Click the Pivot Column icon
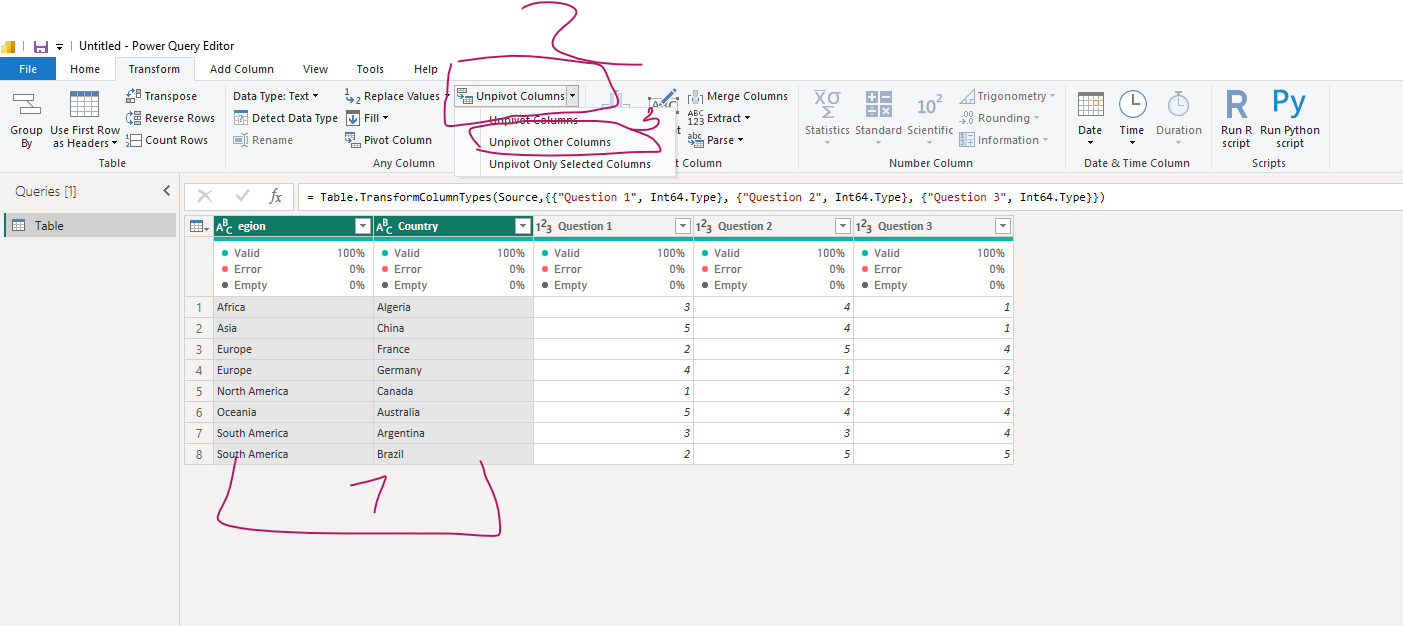The height and width of the screenshot is (626, 1403). [x=353, y=140]
